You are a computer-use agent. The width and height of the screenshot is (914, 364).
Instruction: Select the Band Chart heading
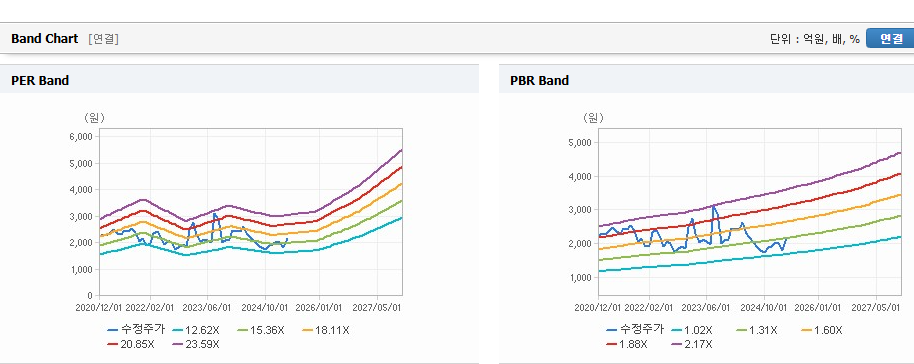[44, 39]
